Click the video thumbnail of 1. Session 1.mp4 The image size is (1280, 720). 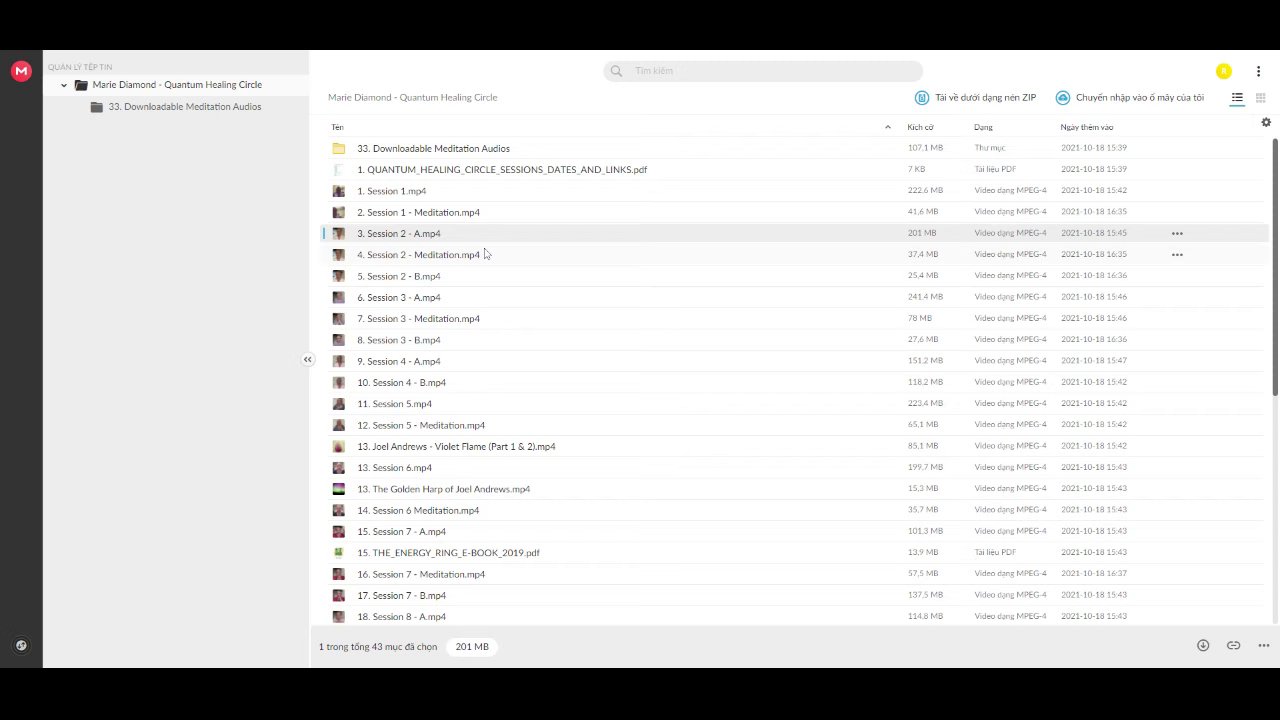(339, 191)
